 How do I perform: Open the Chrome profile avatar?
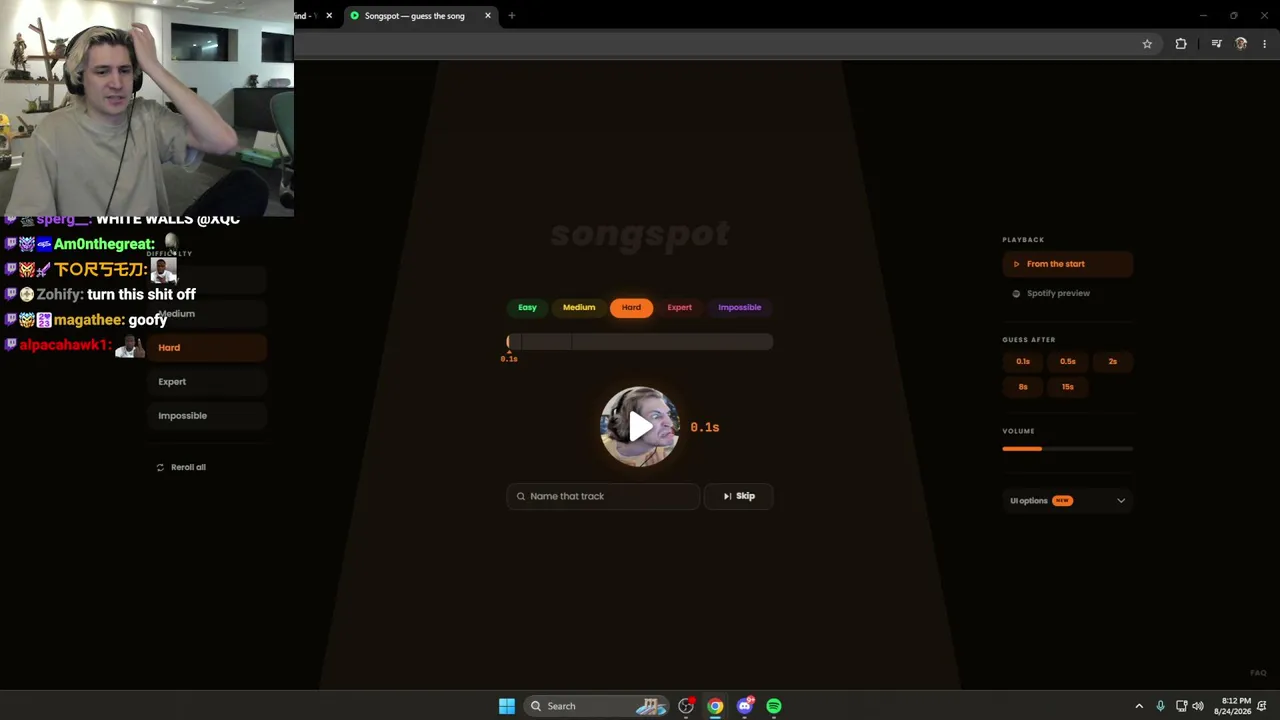[x=1241, y=44]
